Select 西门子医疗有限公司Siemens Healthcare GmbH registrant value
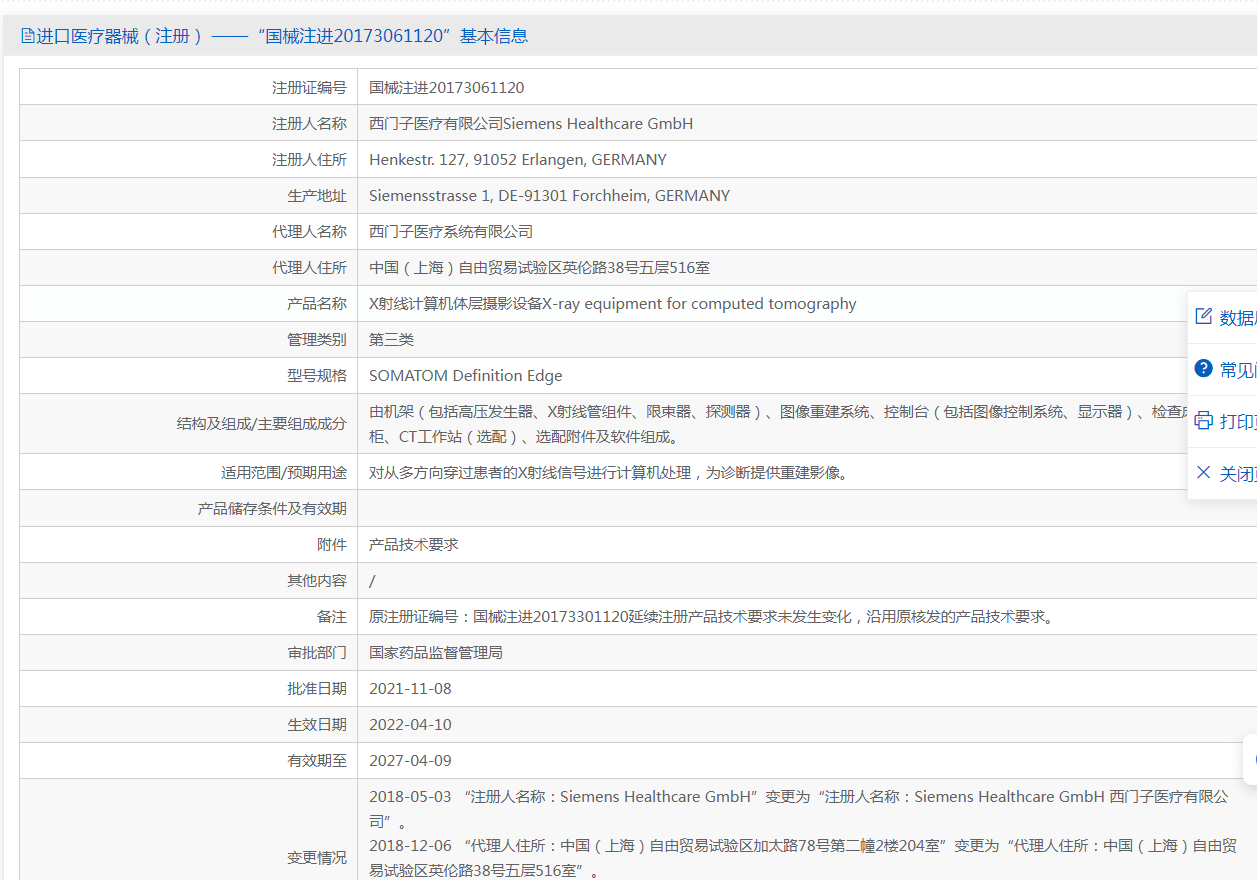This screenshot has height=880, width=1257. click(x=531, y=124)
